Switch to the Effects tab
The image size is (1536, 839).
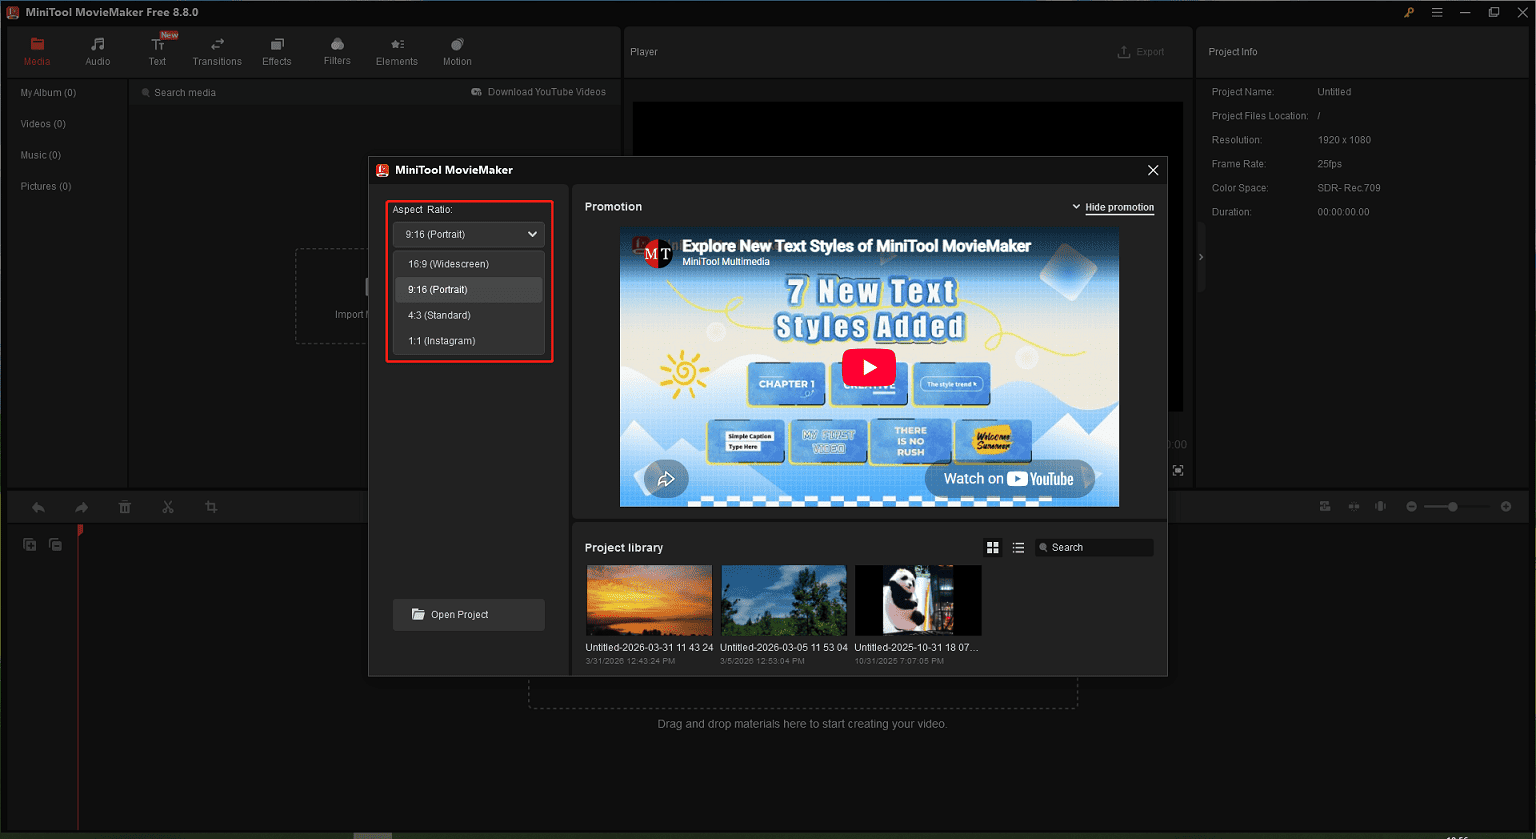[x=277, y=51]
